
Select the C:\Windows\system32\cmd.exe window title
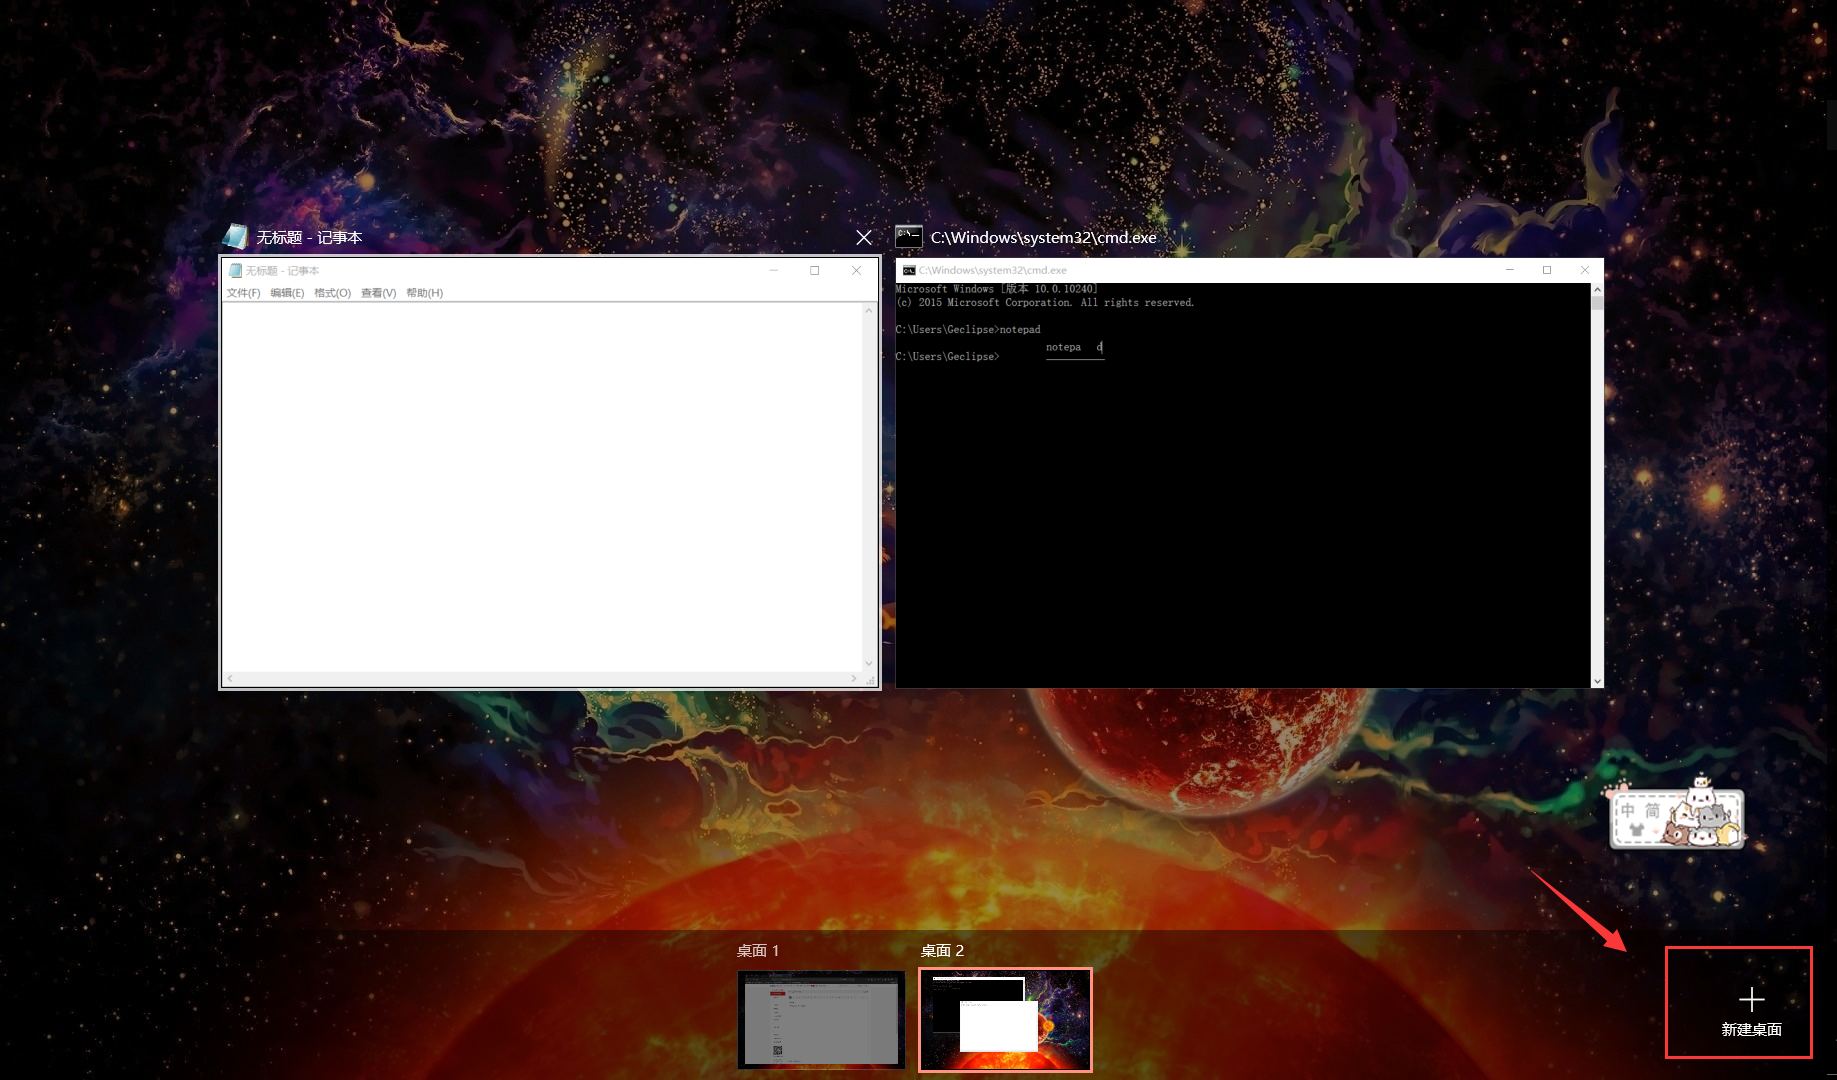point(1043,237)
